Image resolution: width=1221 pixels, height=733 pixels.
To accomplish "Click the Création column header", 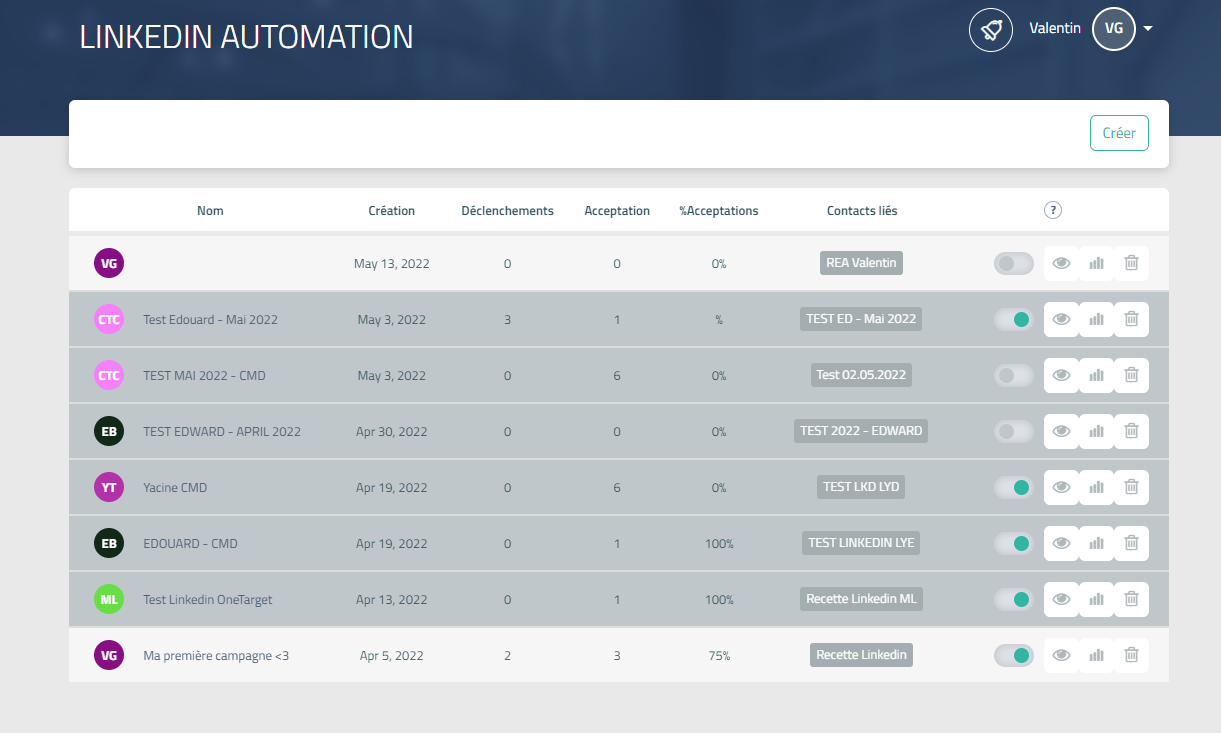I will coord(391,211).
